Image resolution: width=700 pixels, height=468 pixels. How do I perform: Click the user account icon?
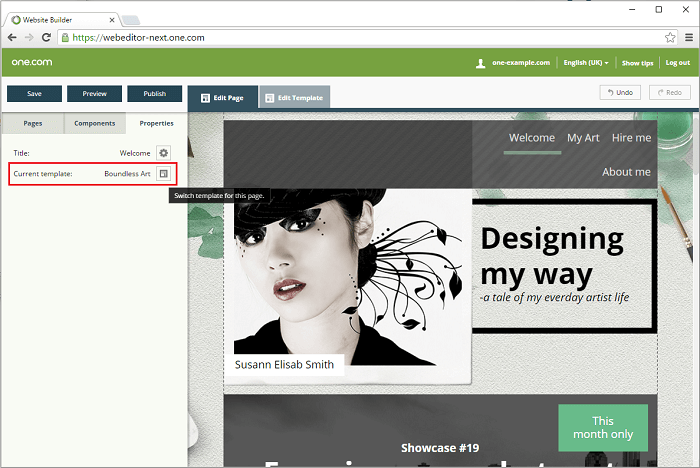(481, 63)
